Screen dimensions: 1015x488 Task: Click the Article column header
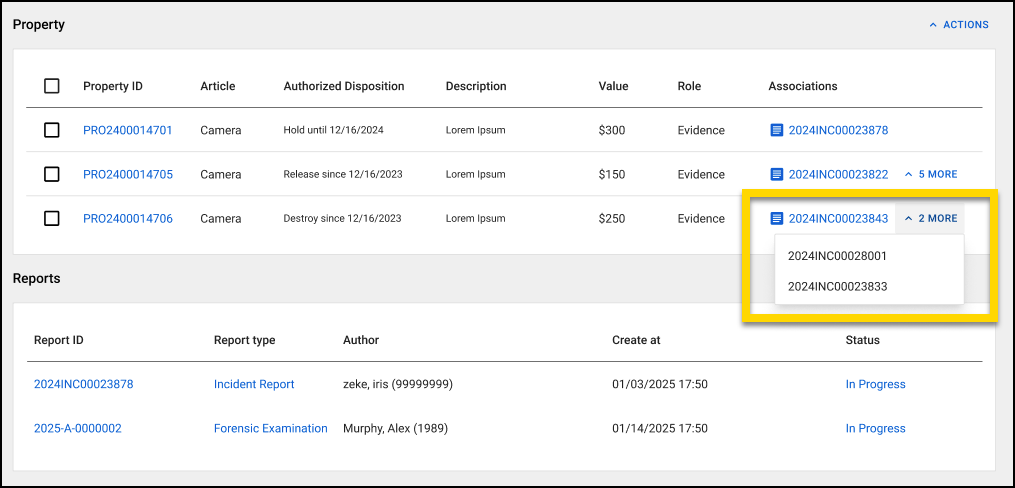point(218,86)
